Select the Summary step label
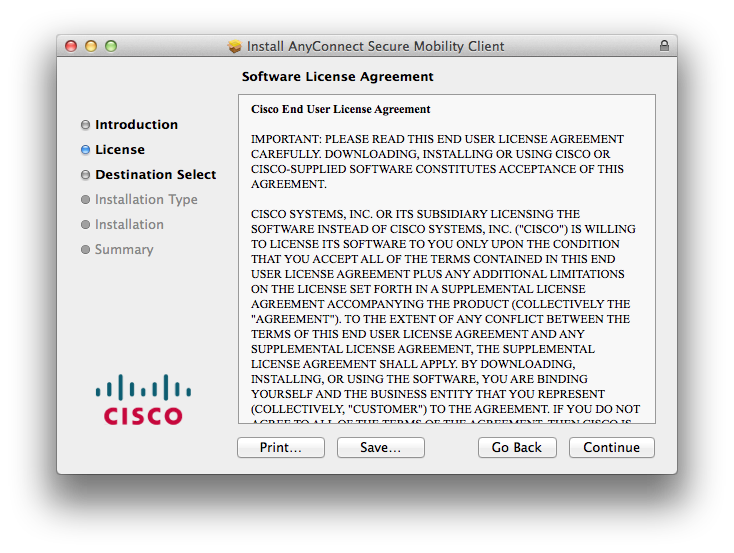This screenshot has width=734, height=553. point(124,250)
